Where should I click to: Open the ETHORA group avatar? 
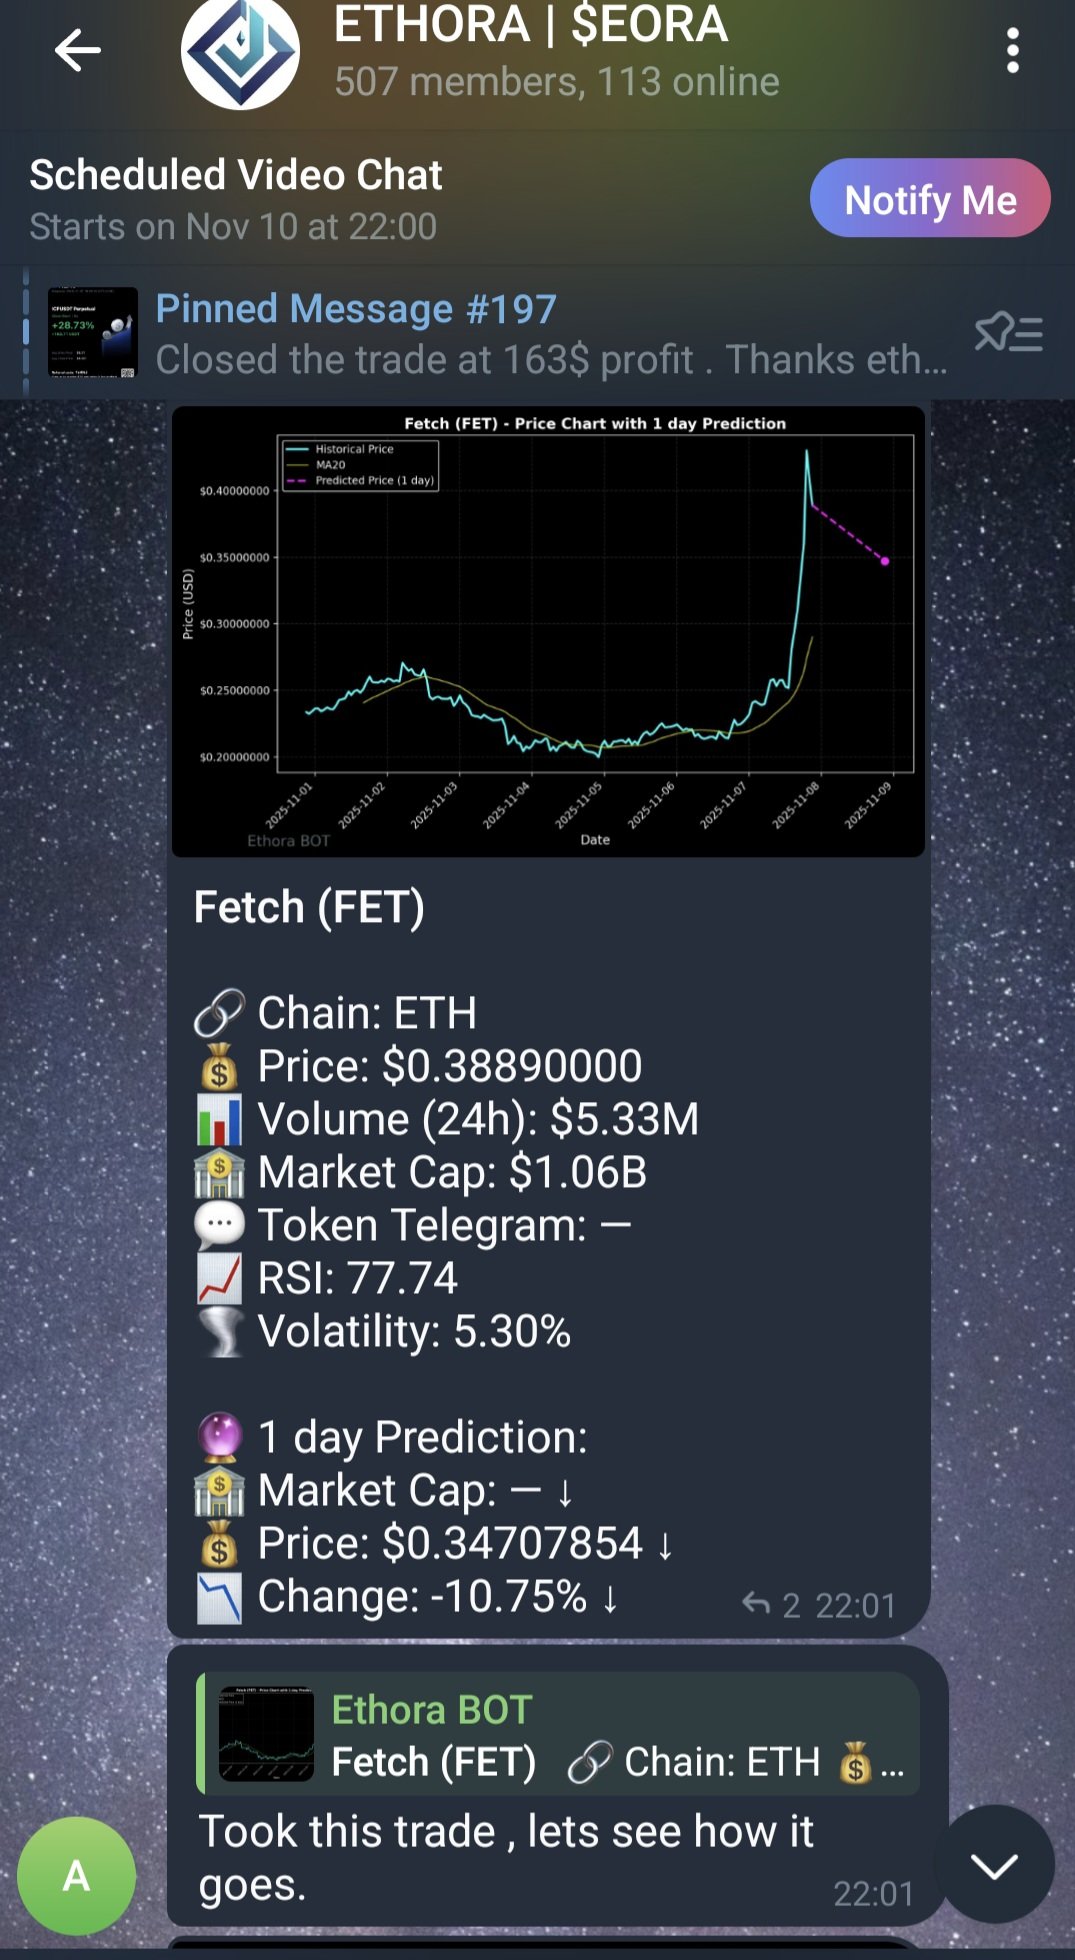pyautogui.click(x=240, y=52)
